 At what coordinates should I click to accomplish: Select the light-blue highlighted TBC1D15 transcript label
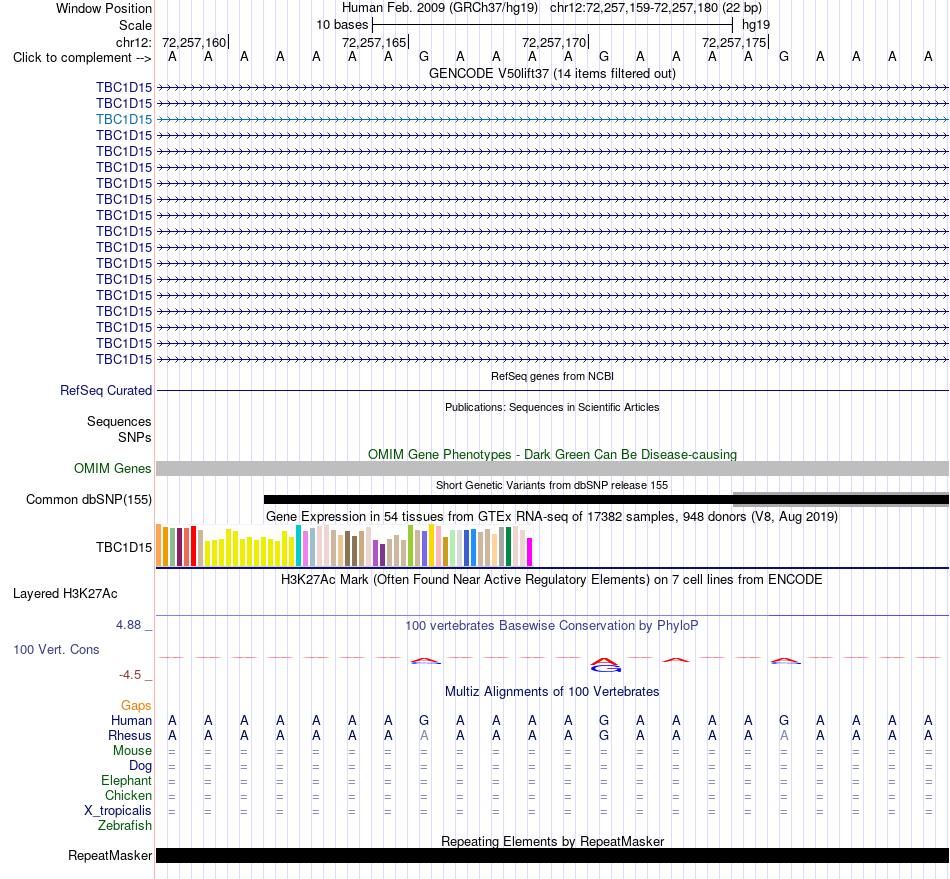coord(124,119)
